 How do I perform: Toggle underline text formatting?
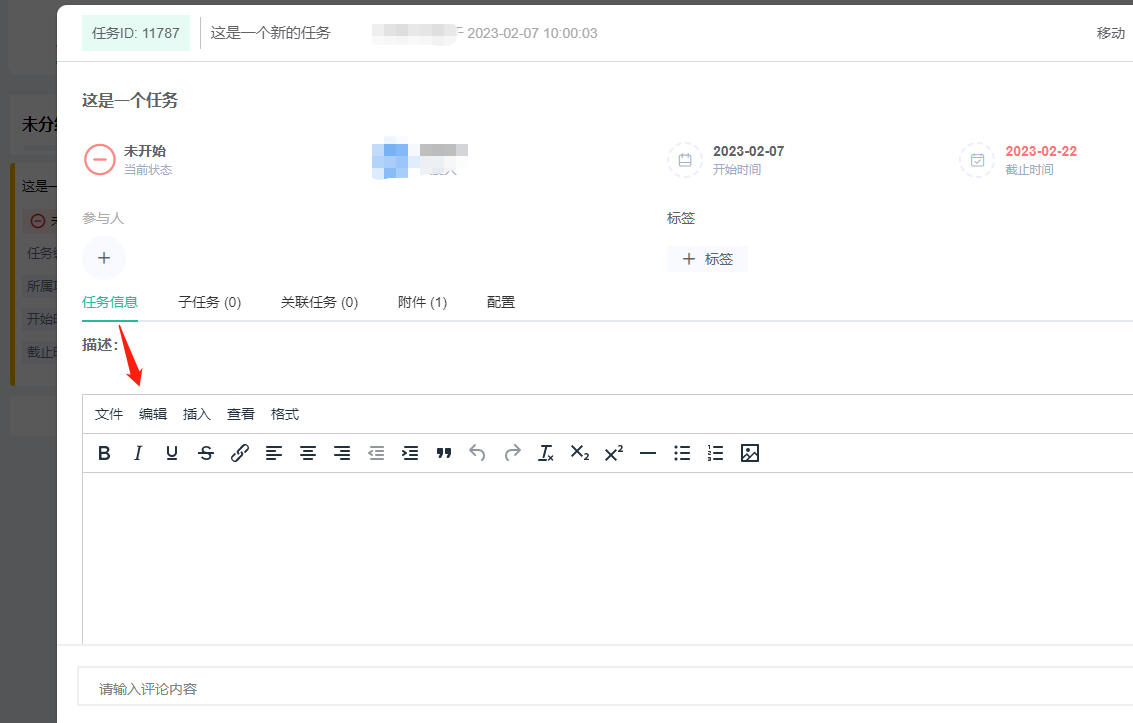pyautogui.click(x=172, y=453)
